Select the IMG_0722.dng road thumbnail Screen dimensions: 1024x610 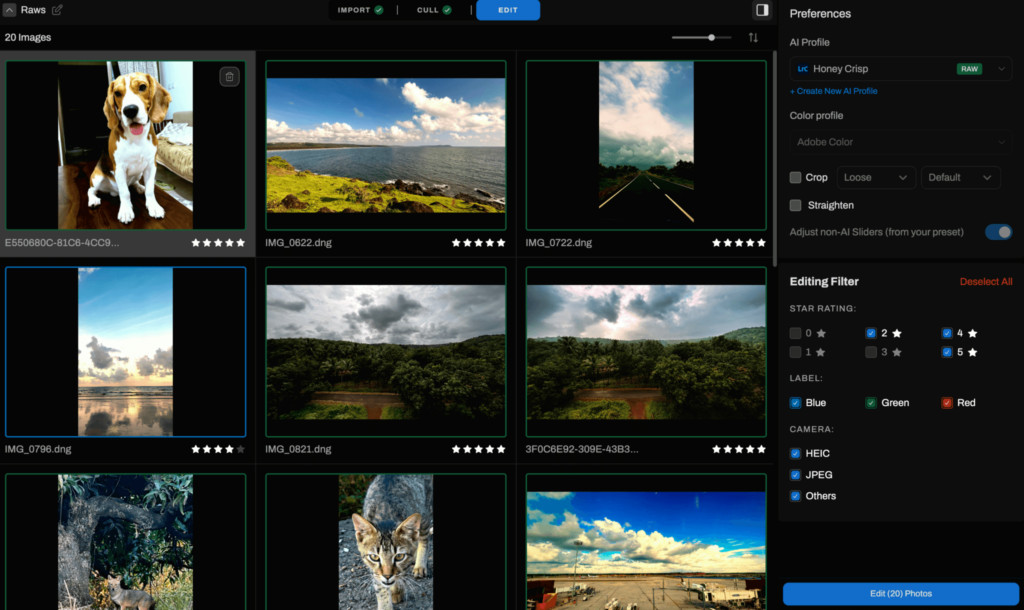point(646,145)
